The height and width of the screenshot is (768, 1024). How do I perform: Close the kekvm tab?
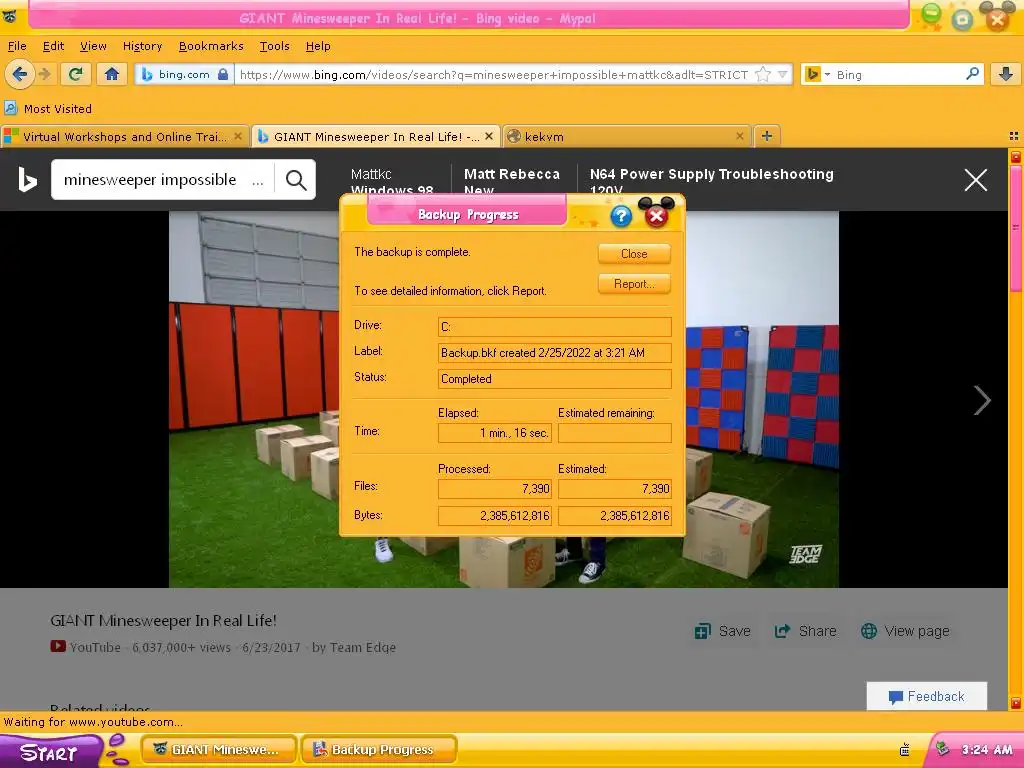pos(739,136)
